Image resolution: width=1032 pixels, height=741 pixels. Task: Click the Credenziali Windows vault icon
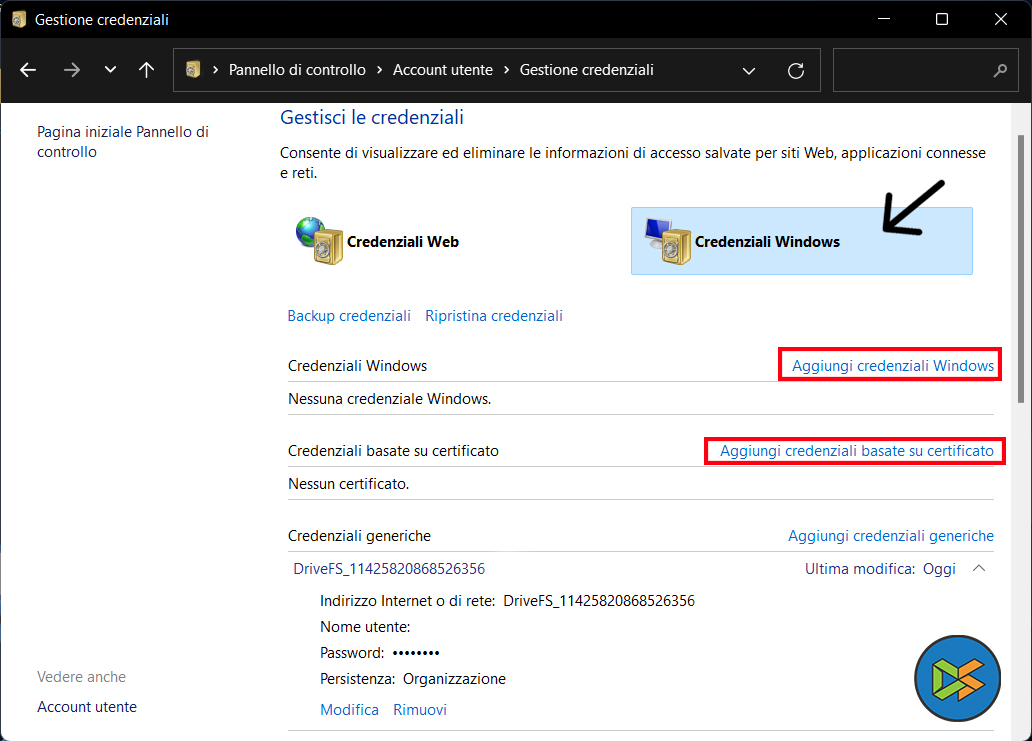tap(668, 241)
